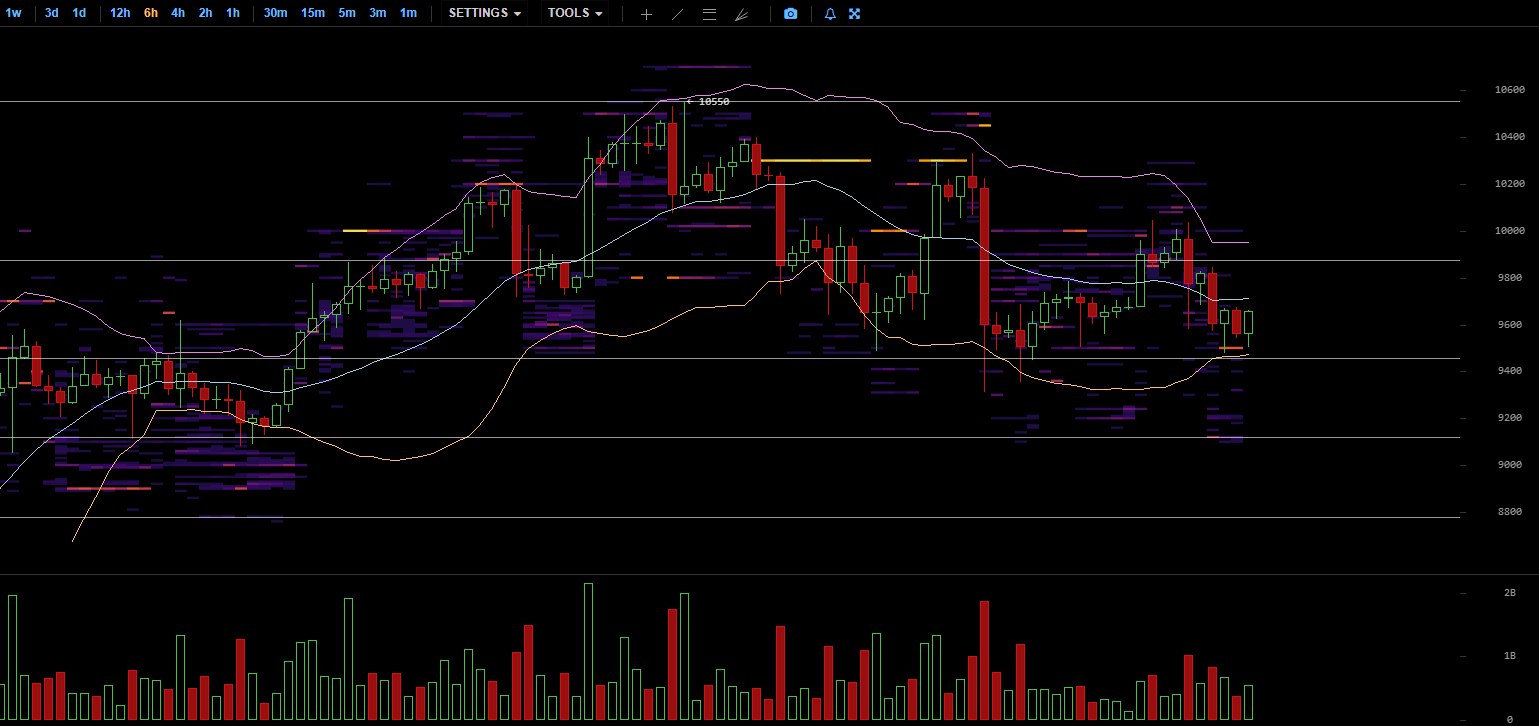The width and height of the screenshot is (1539, 726).
Task: Click the 10550 price label on chart
Action: pos(713,101)
